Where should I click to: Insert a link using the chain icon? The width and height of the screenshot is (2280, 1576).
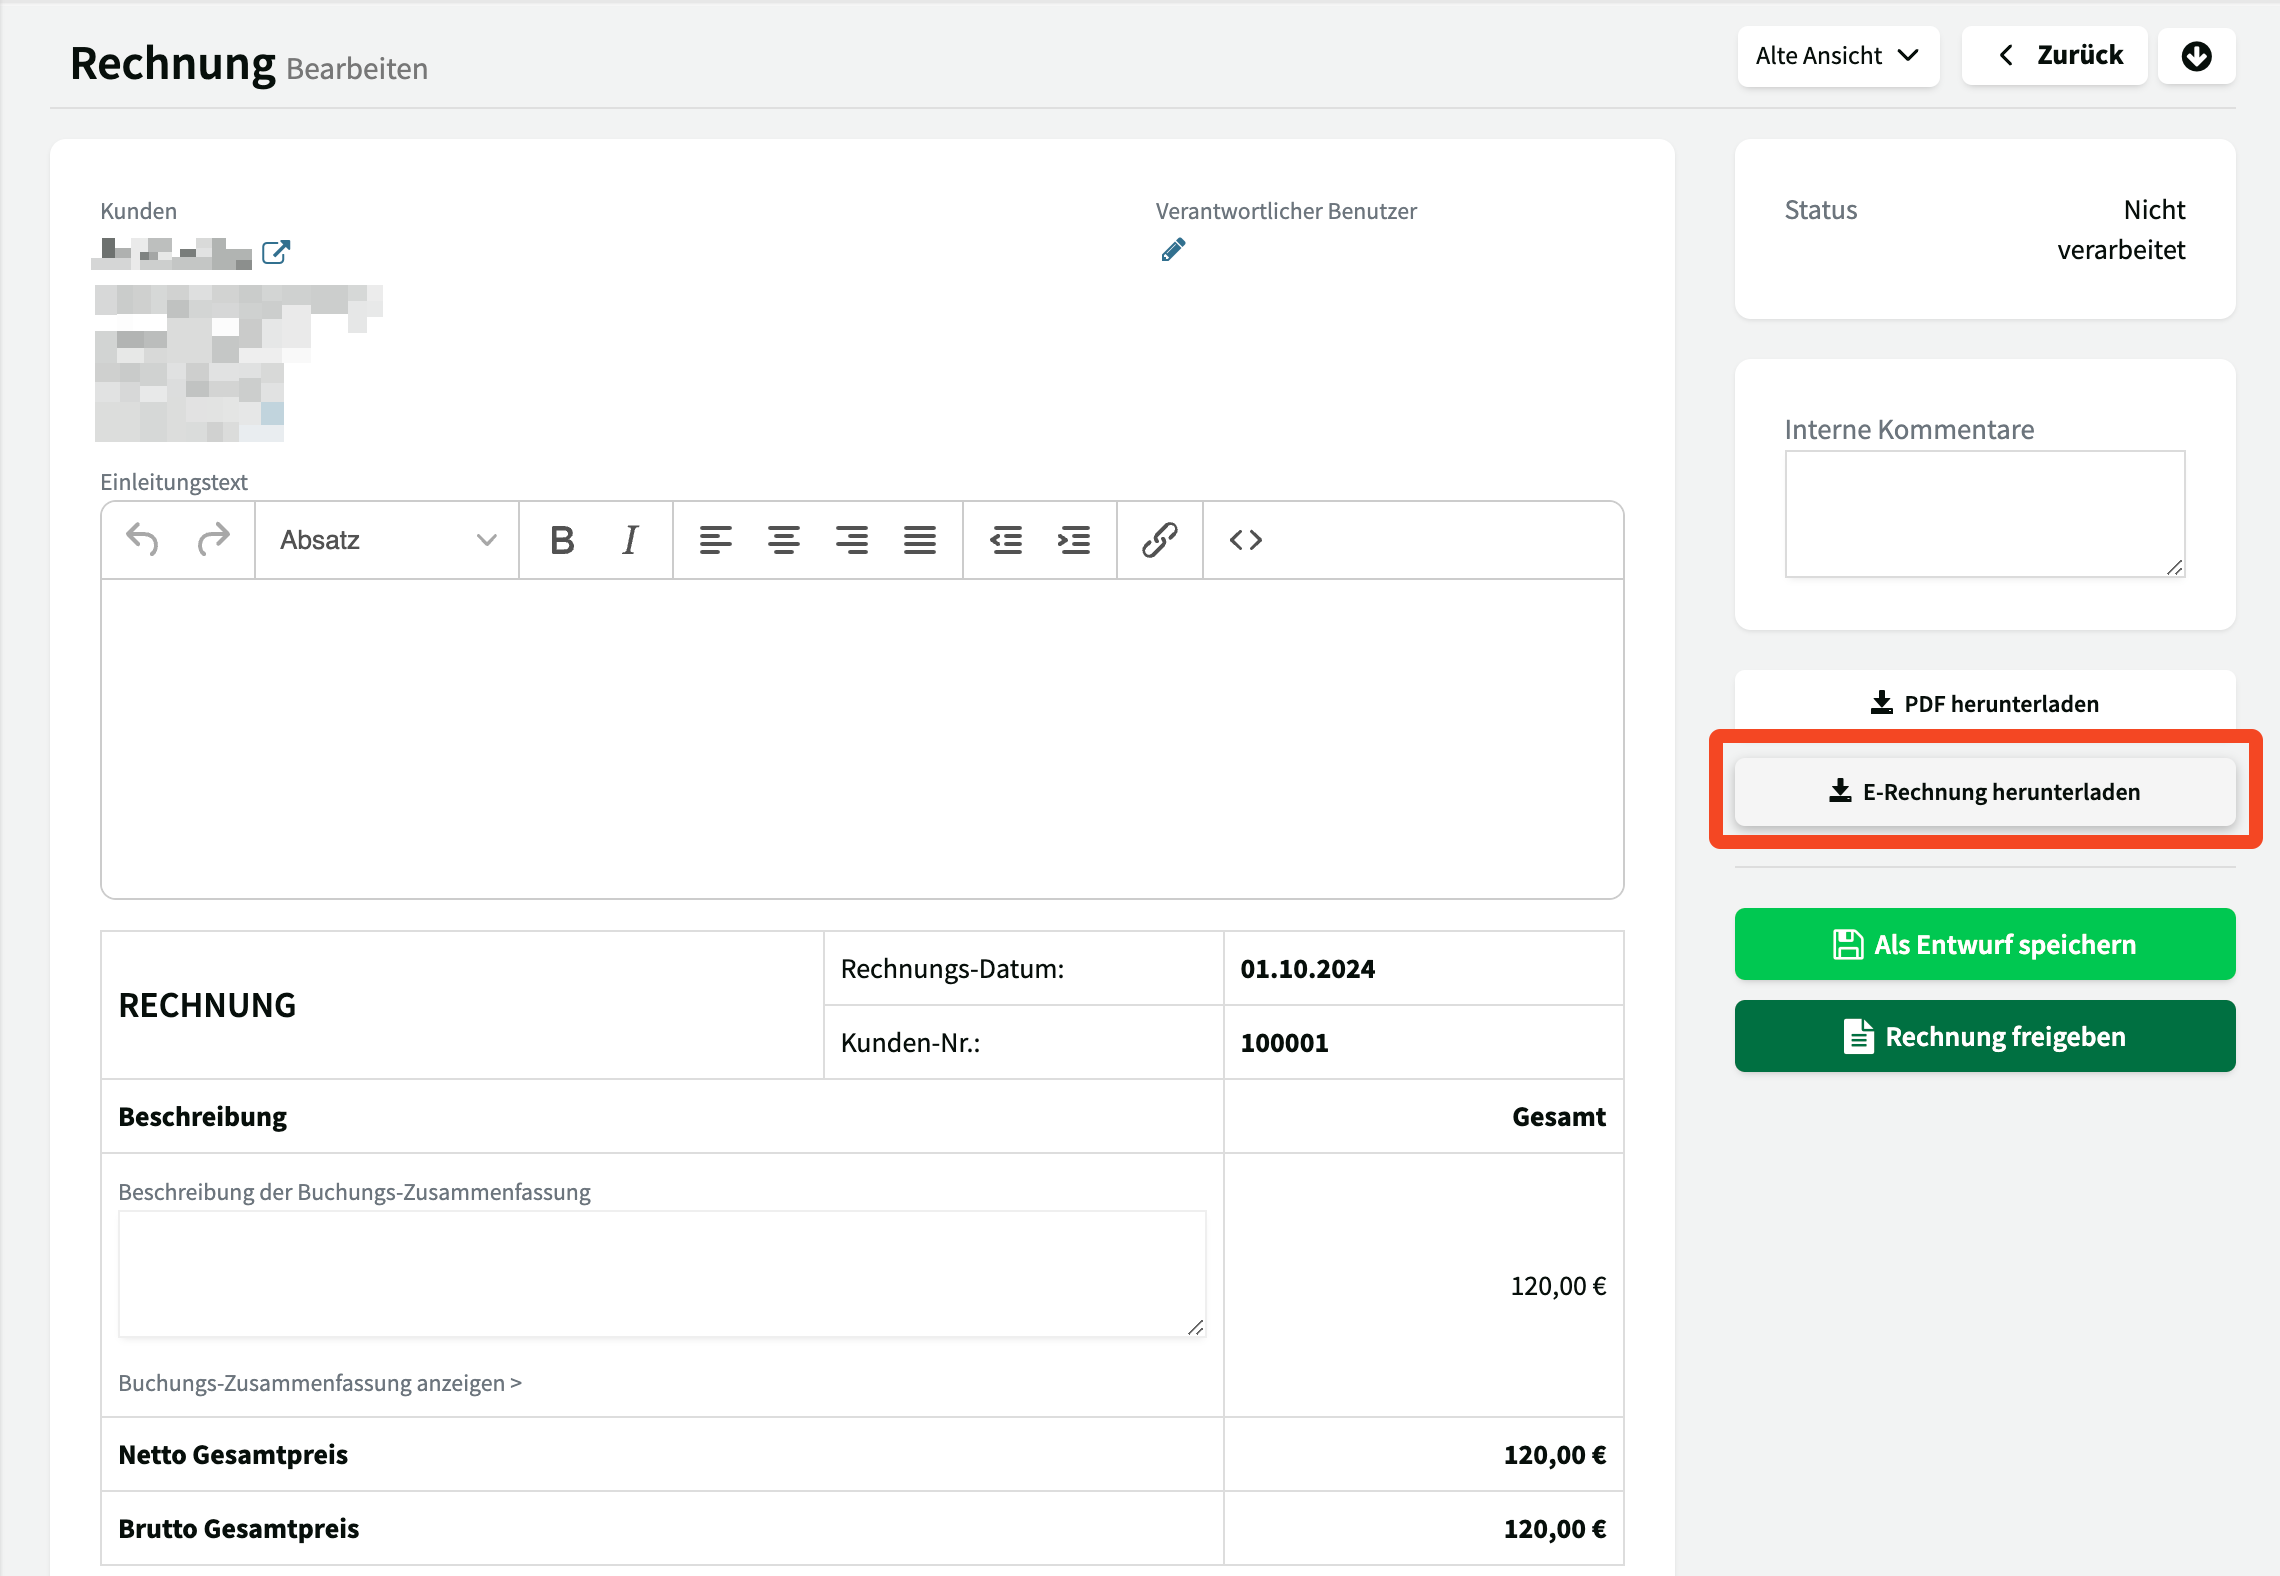pyautogui.click(x=1159, y=540)
